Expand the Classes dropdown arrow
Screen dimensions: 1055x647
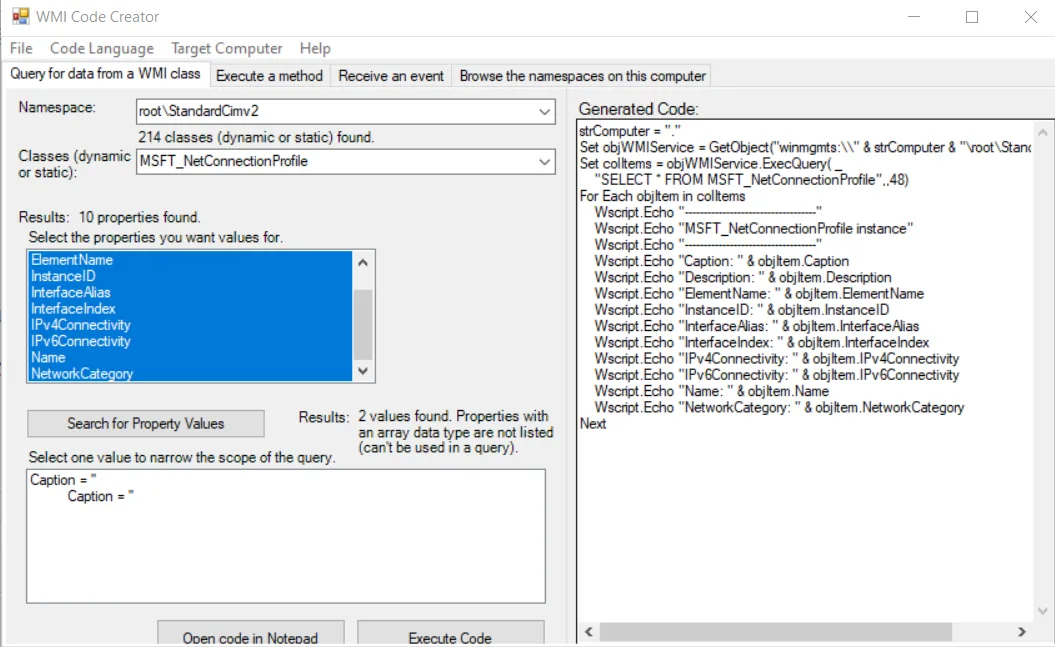[x=544, y=161]
